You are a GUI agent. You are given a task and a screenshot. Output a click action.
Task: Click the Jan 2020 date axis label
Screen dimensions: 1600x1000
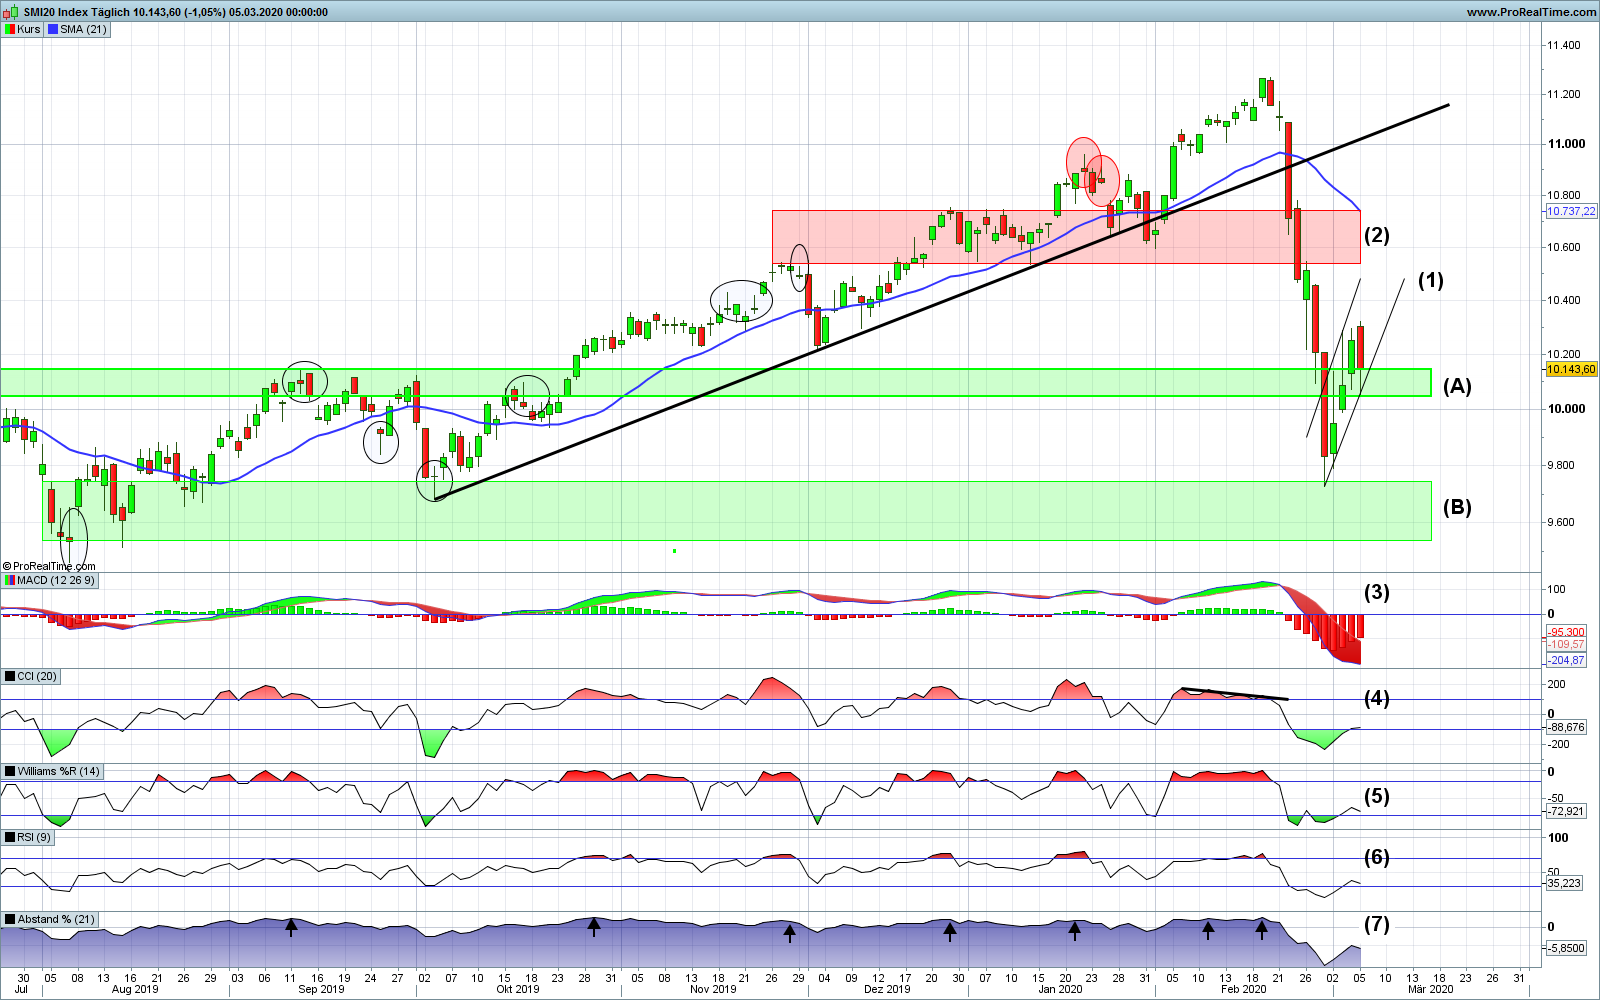pyautogui.click(x=1060, y=989)
